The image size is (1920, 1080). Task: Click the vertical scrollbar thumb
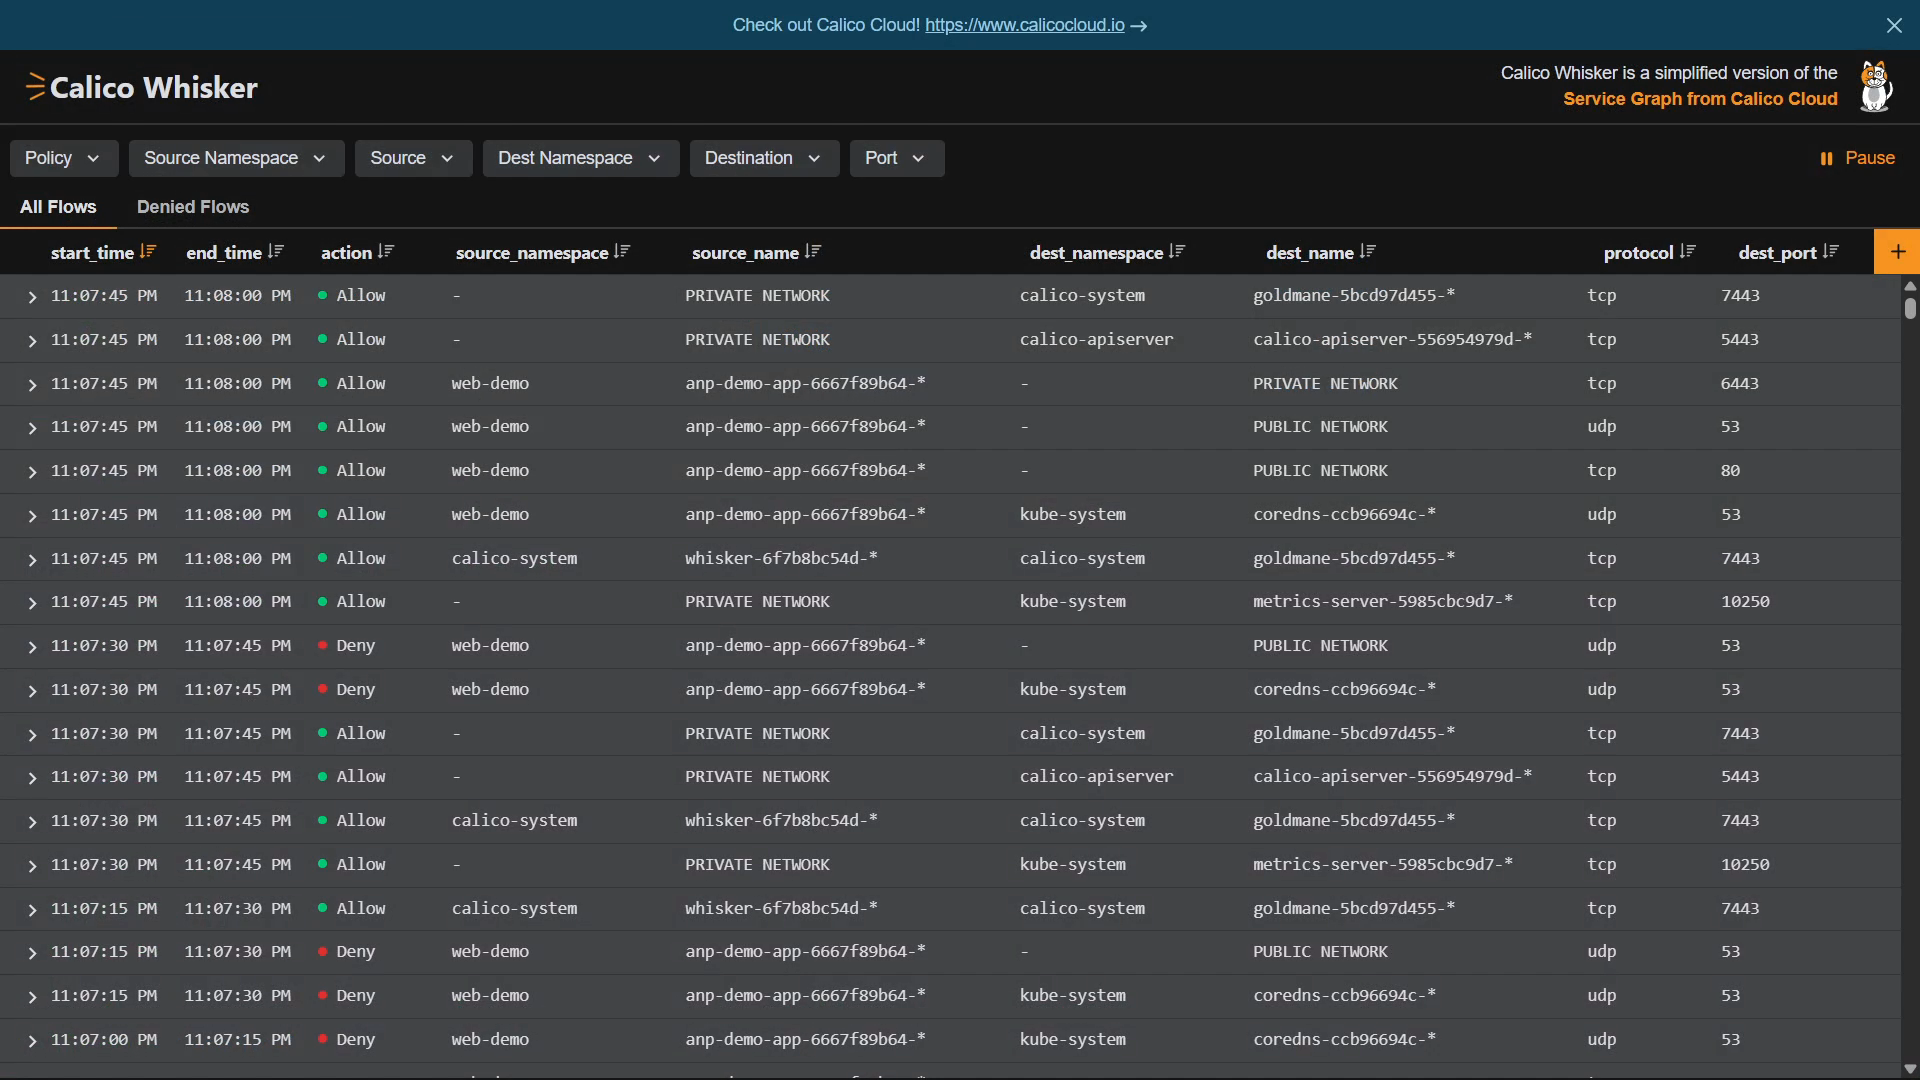pyautogui.click(x=1910, y=307)
